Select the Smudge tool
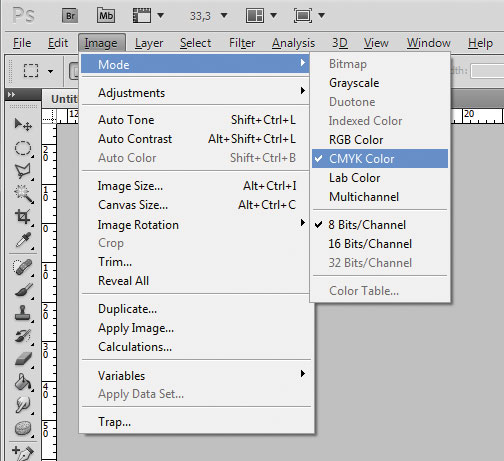The image size is (504, 461). click(23, 405)
